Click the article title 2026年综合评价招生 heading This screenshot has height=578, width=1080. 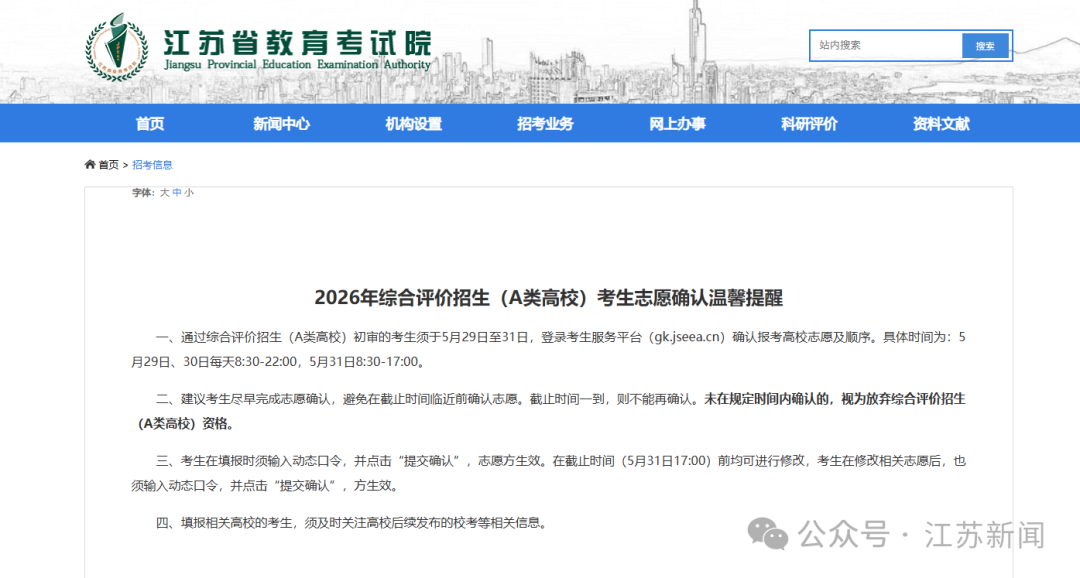tap(548, 298)
